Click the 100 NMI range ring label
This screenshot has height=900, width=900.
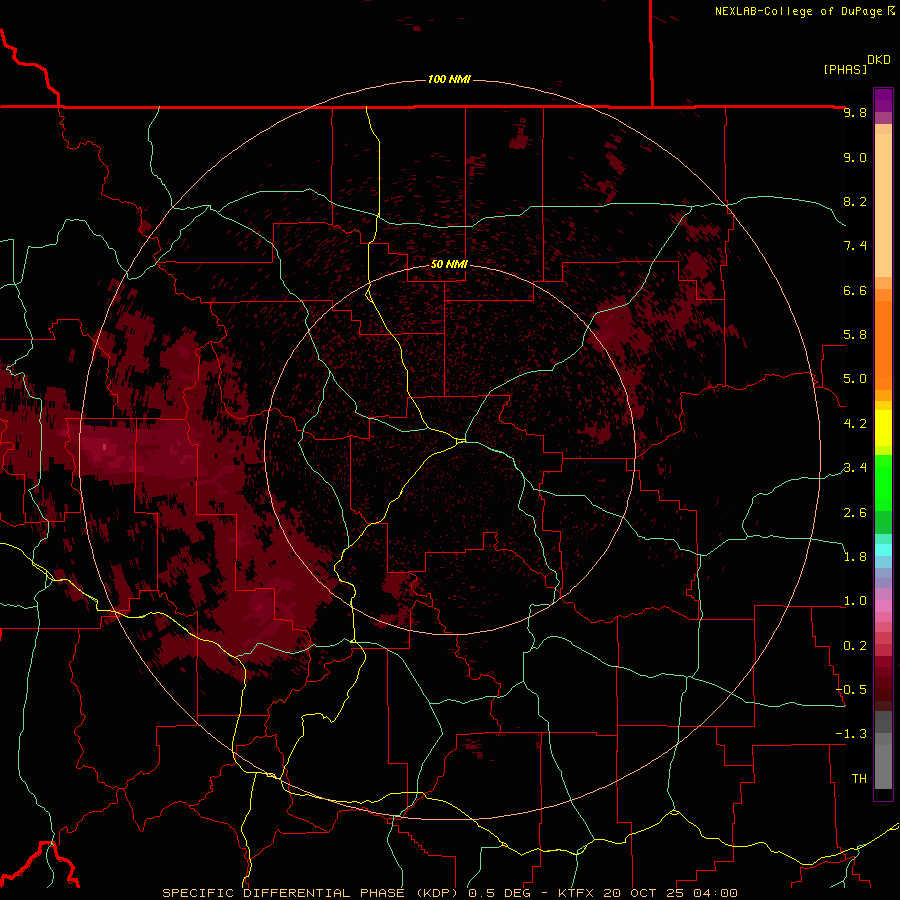point(449,79)
